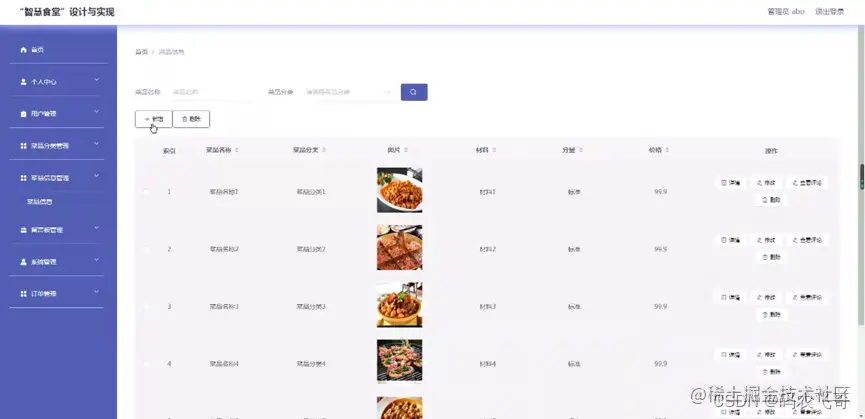This screenshot has width=865, height=419.
Task: Expand the 菜品分类管理 sidebar menu chevron
Action: pos(97,144)
